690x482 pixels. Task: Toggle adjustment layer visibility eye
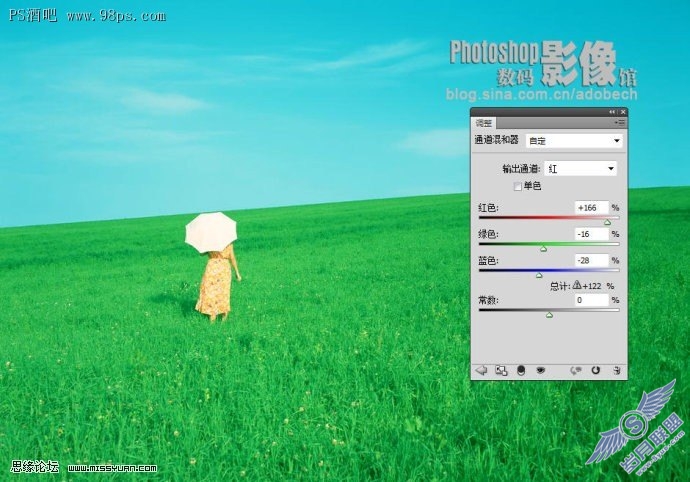coord(540,371)
